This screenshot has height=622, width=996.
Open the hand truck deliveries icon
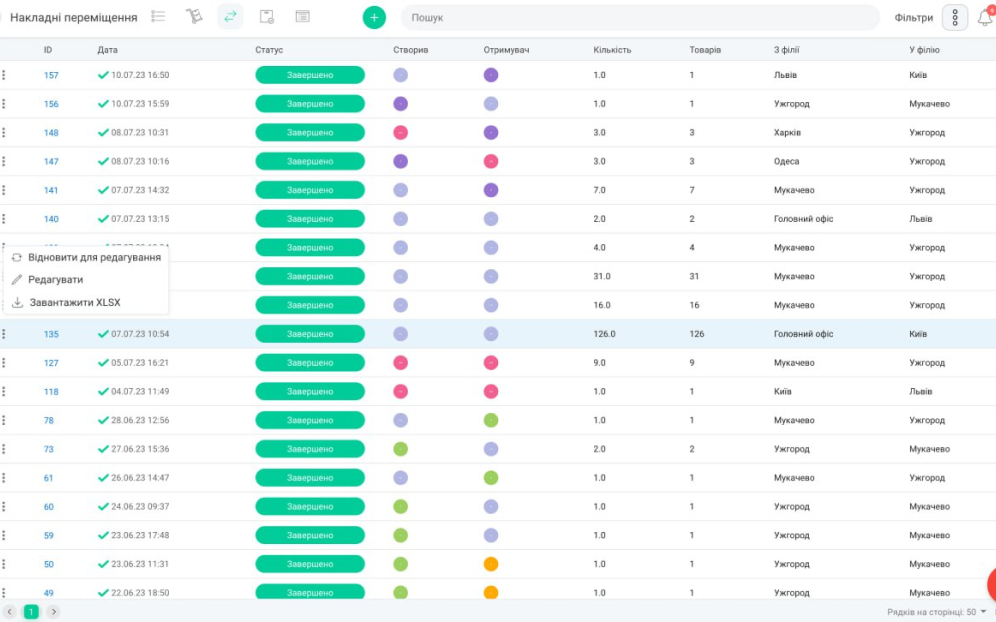(194, 17)
